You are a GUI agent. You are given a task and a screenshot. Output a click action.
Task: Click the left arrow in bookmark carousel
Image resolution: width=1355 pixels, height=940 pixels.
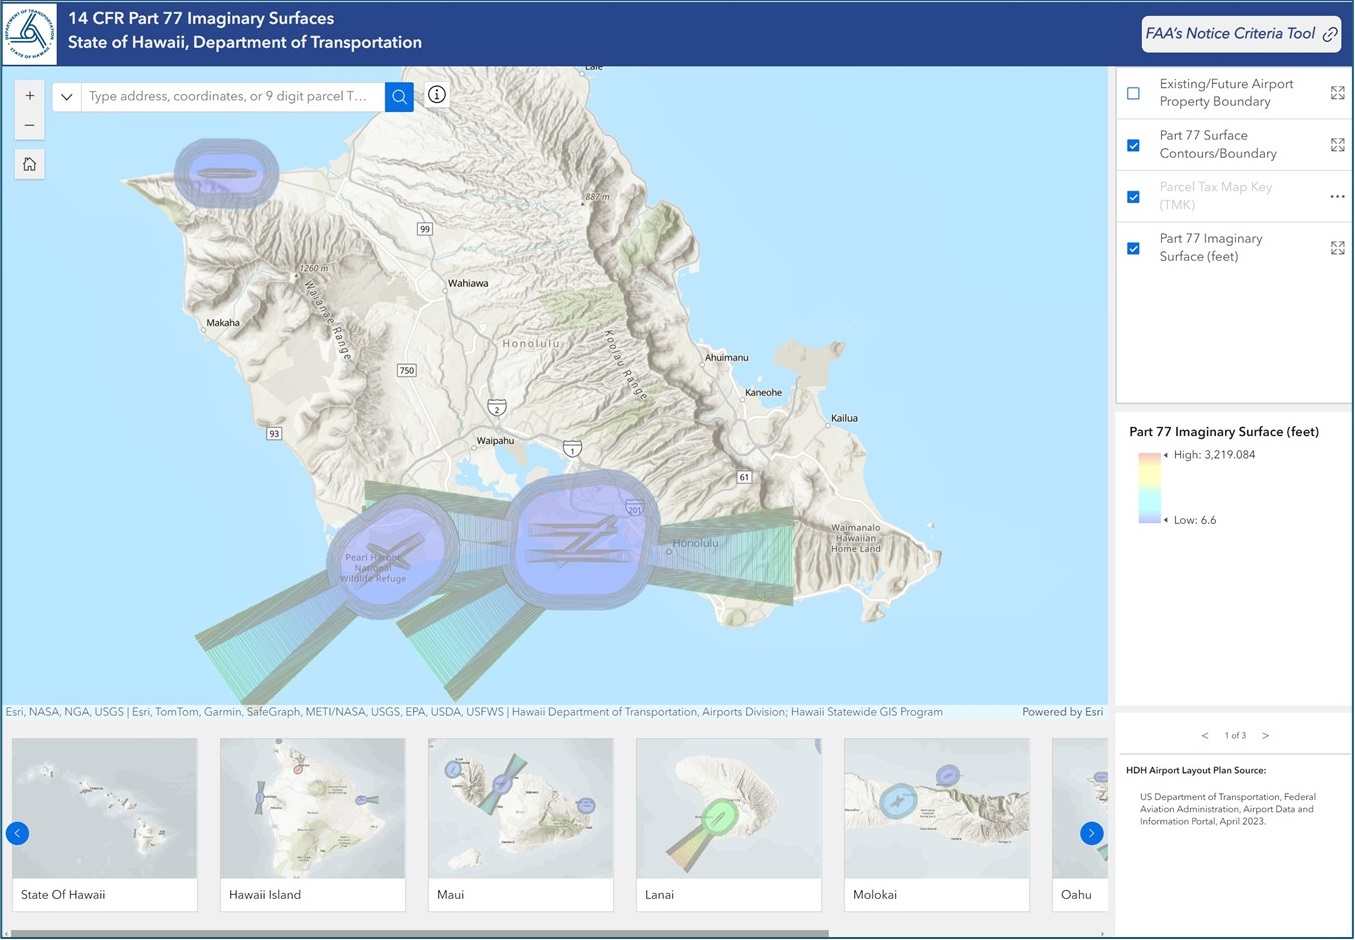click(x=17, y=833)
